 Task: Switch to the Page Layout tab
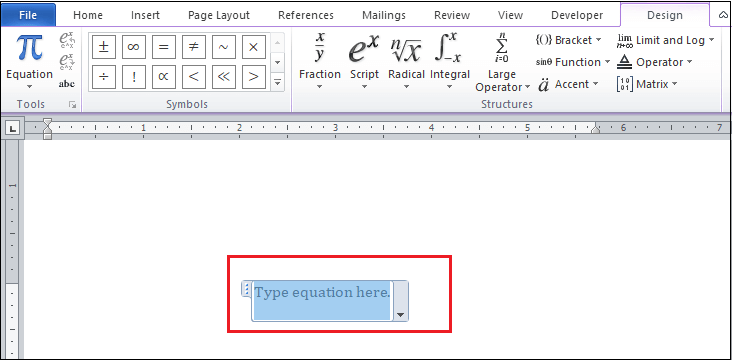[219, 15]
